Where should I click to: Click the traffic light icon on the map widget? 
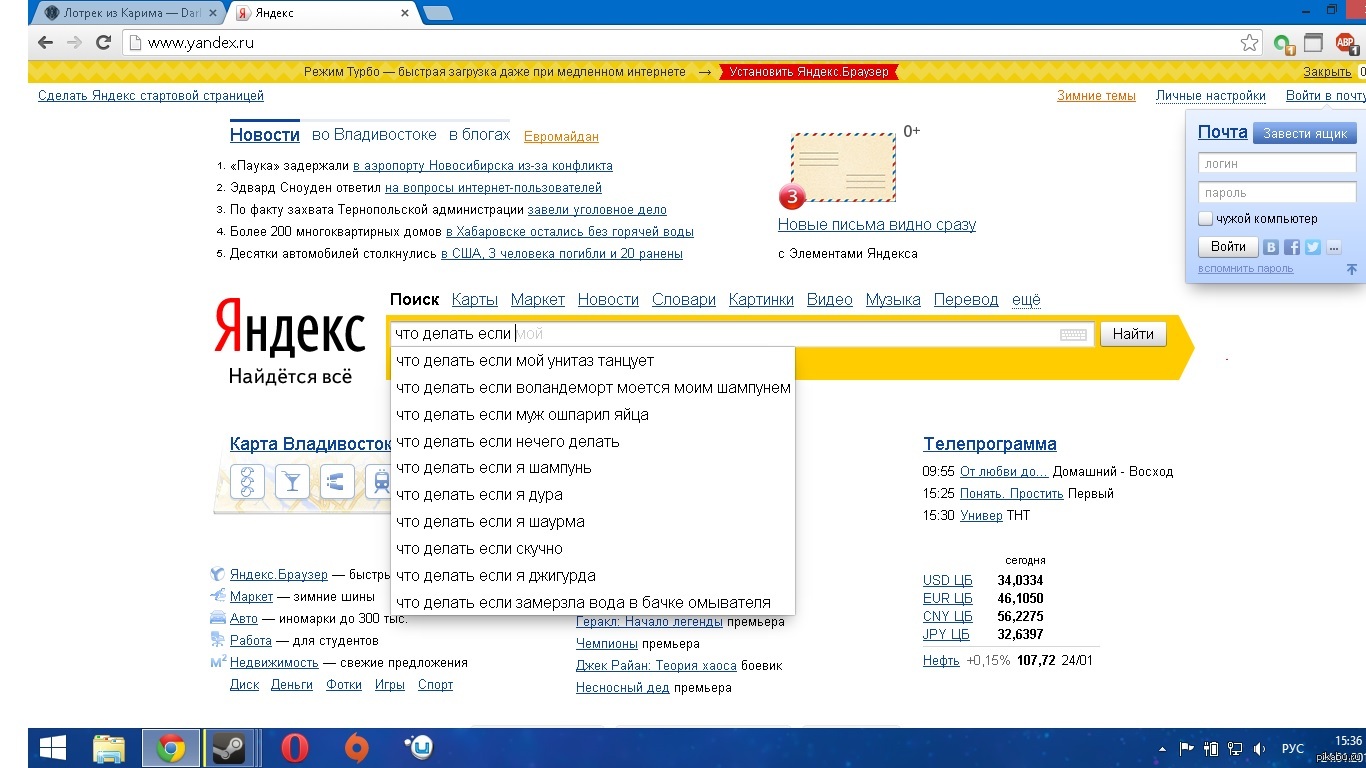point(247,482)
